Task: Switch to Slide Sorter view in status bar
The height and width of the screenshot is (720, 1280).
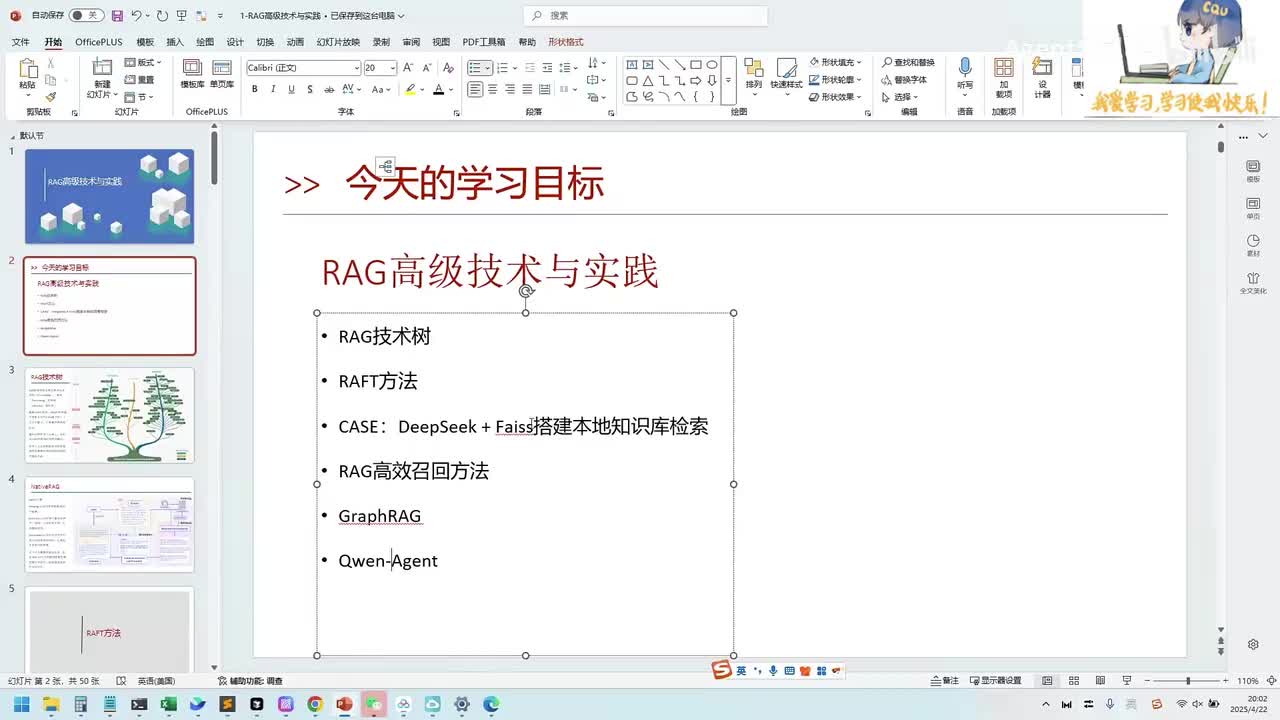Action: click(1074, 680)
